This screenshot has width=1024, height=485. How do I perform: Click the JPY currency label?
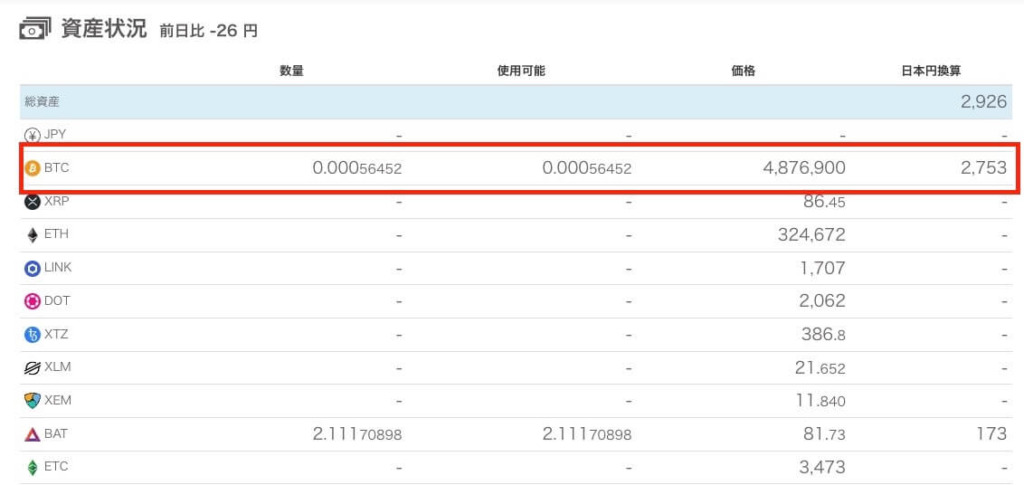click(55, 134)
